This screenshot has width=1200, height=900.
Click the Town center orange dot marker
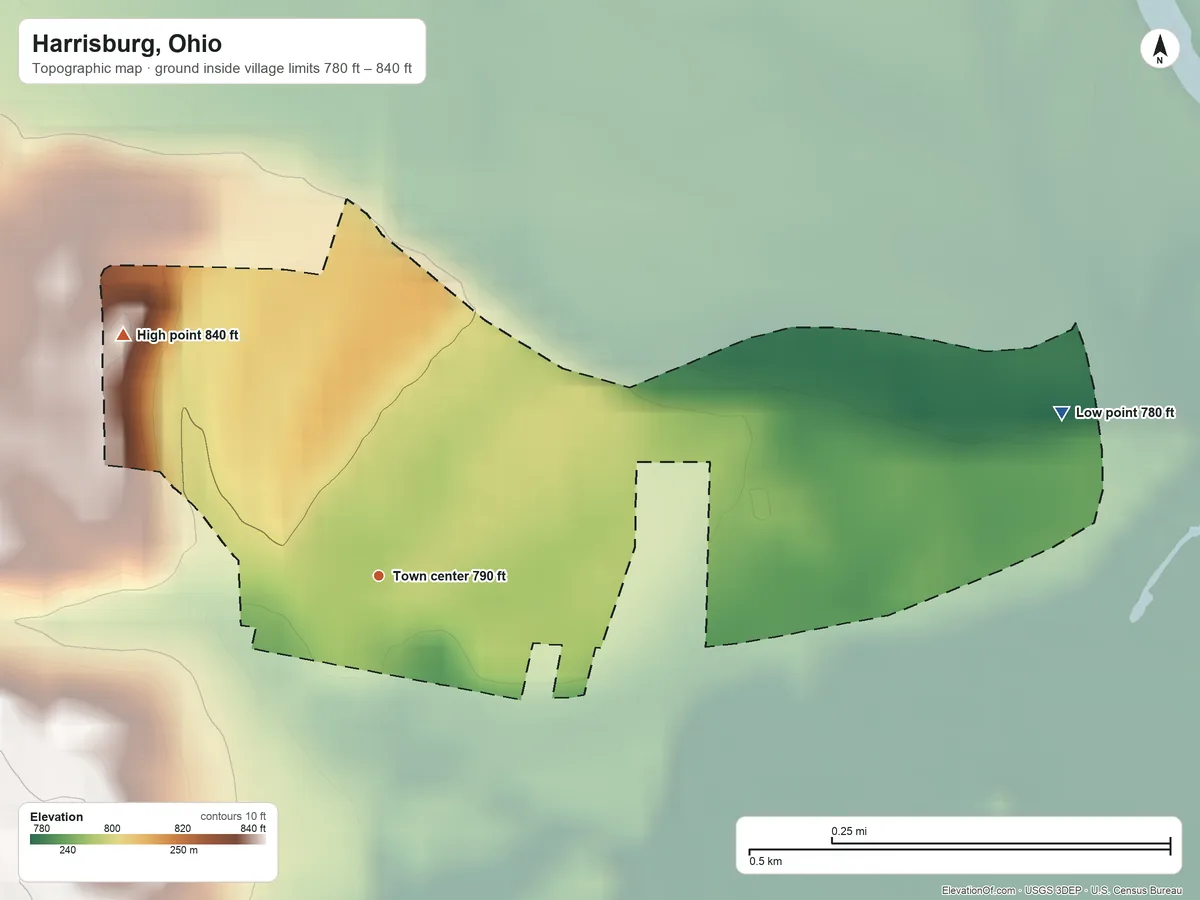(x=378, y=576)
